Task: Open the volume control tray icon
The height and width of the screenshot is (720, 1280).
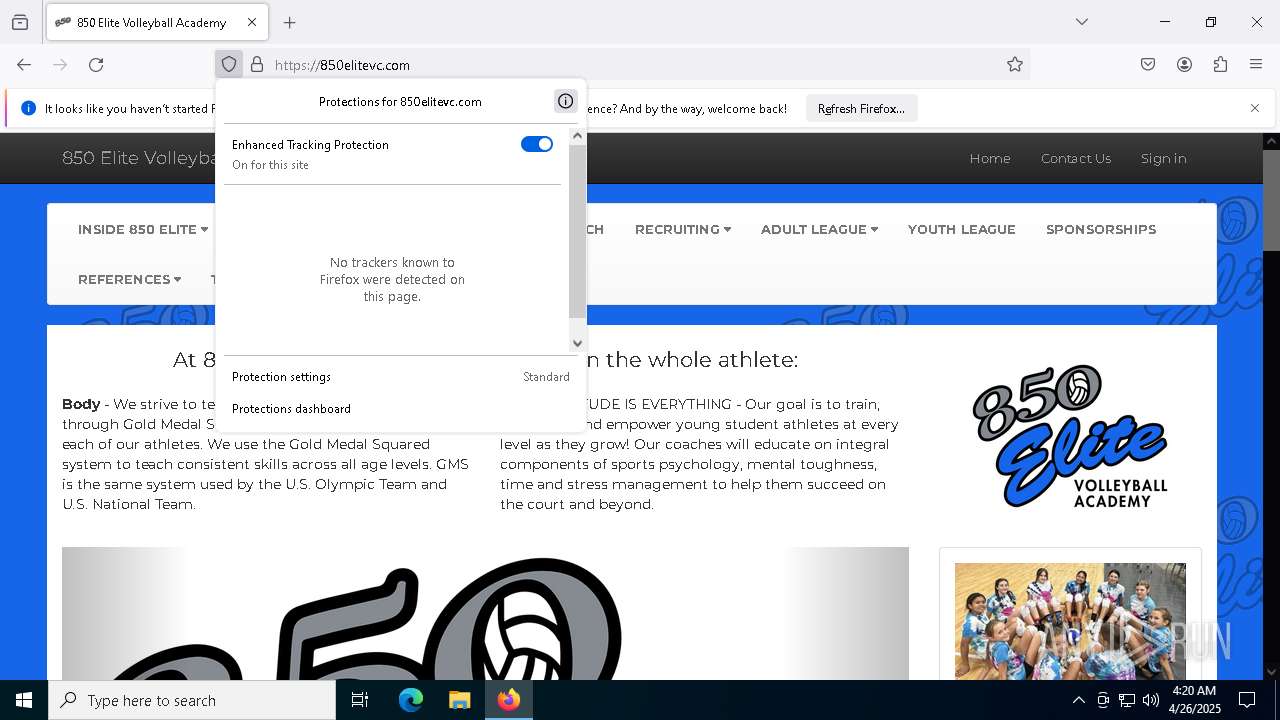Action: pos(1151,700)
